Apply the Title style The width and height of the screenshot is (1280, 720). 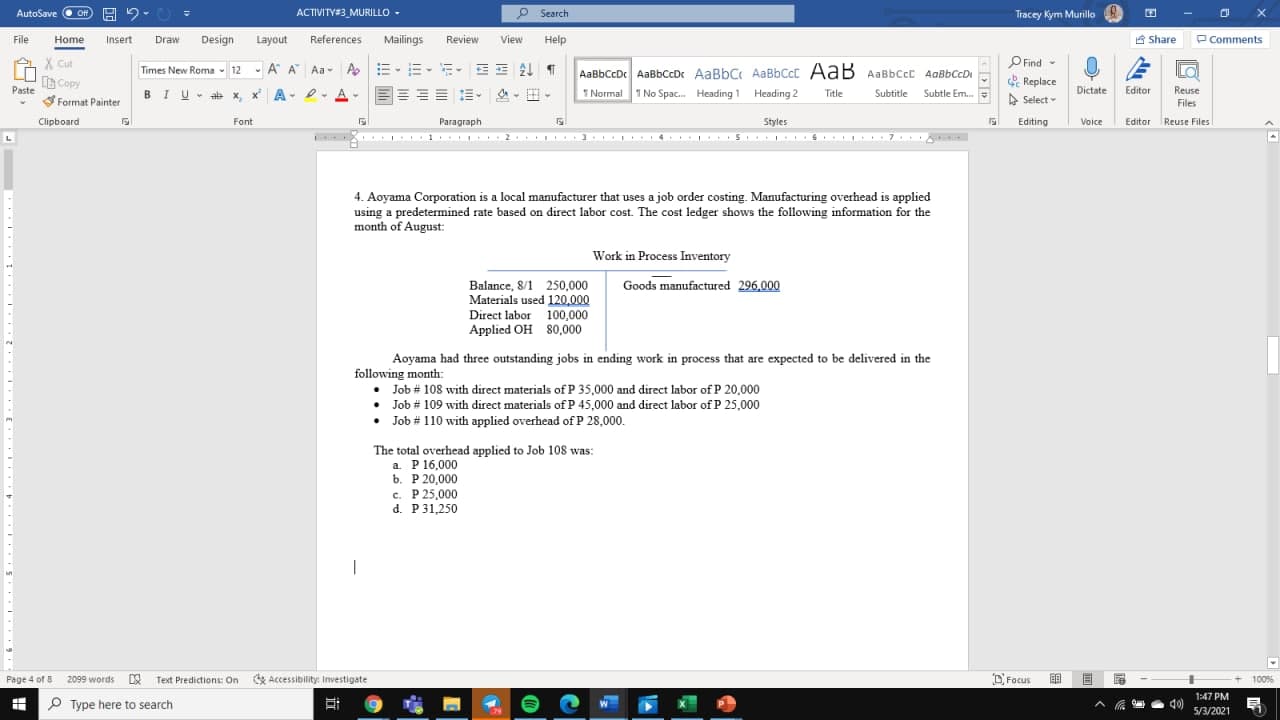(833, 82)
